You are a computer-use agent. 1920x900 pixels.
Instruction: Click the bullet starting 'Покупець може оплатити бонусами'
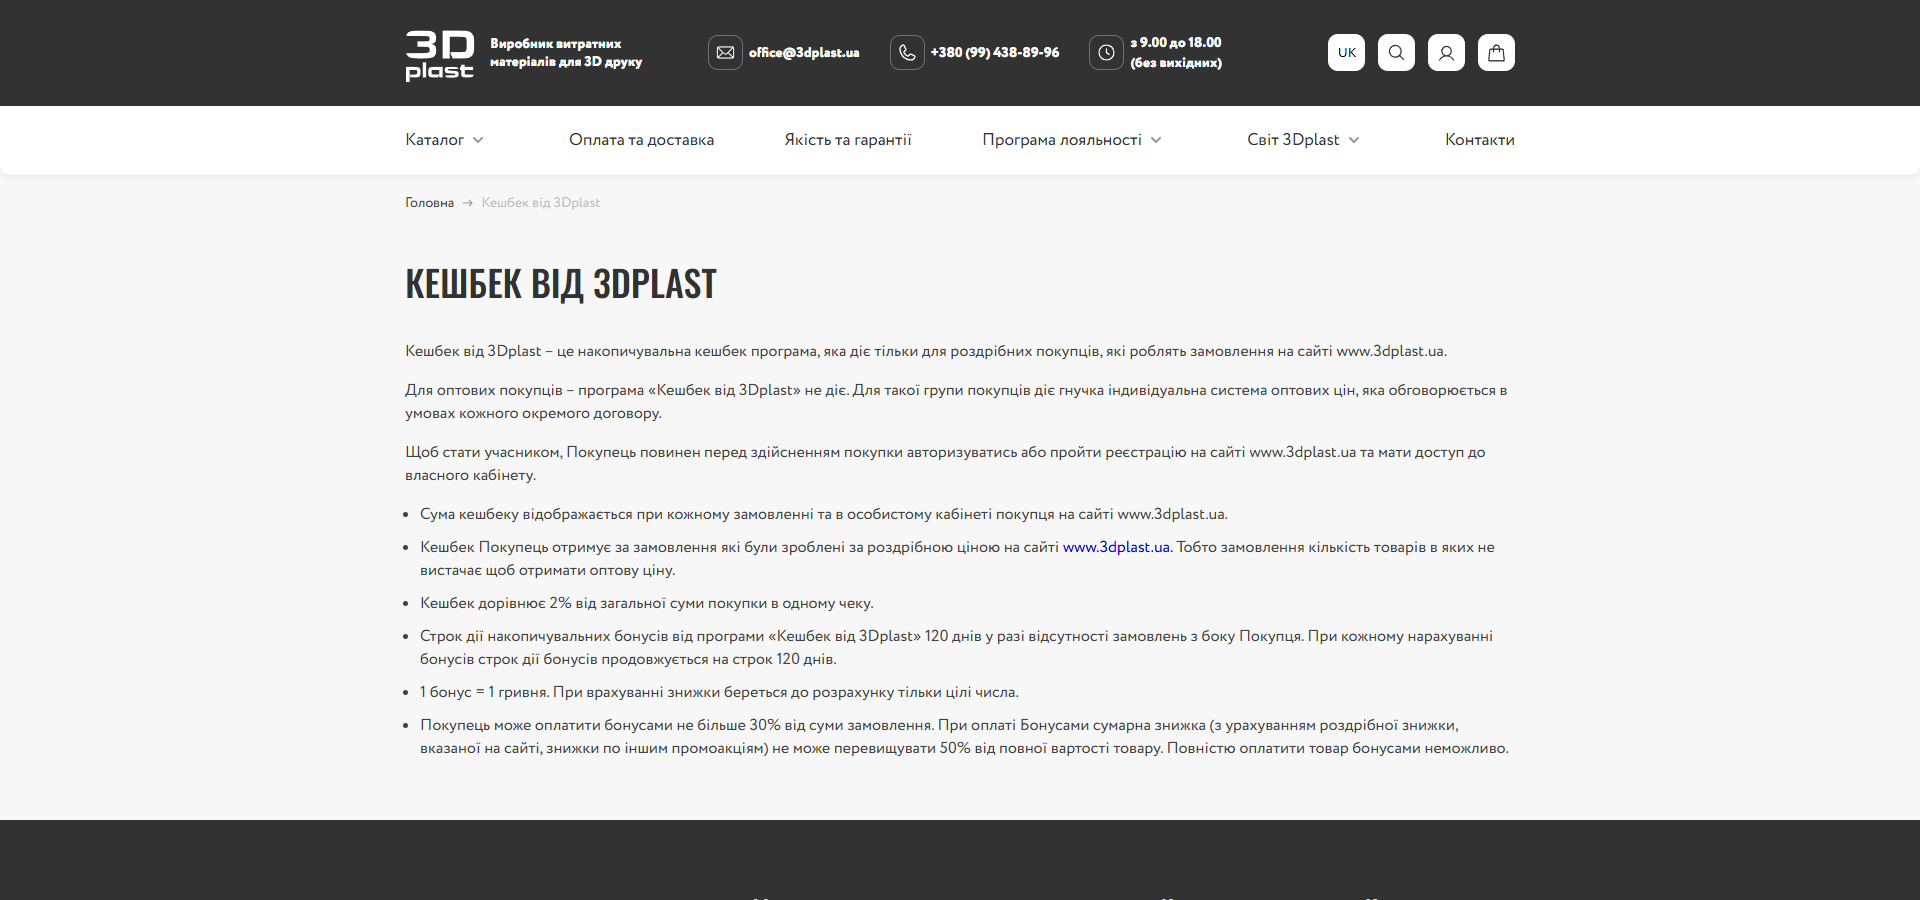coord(964,737)
